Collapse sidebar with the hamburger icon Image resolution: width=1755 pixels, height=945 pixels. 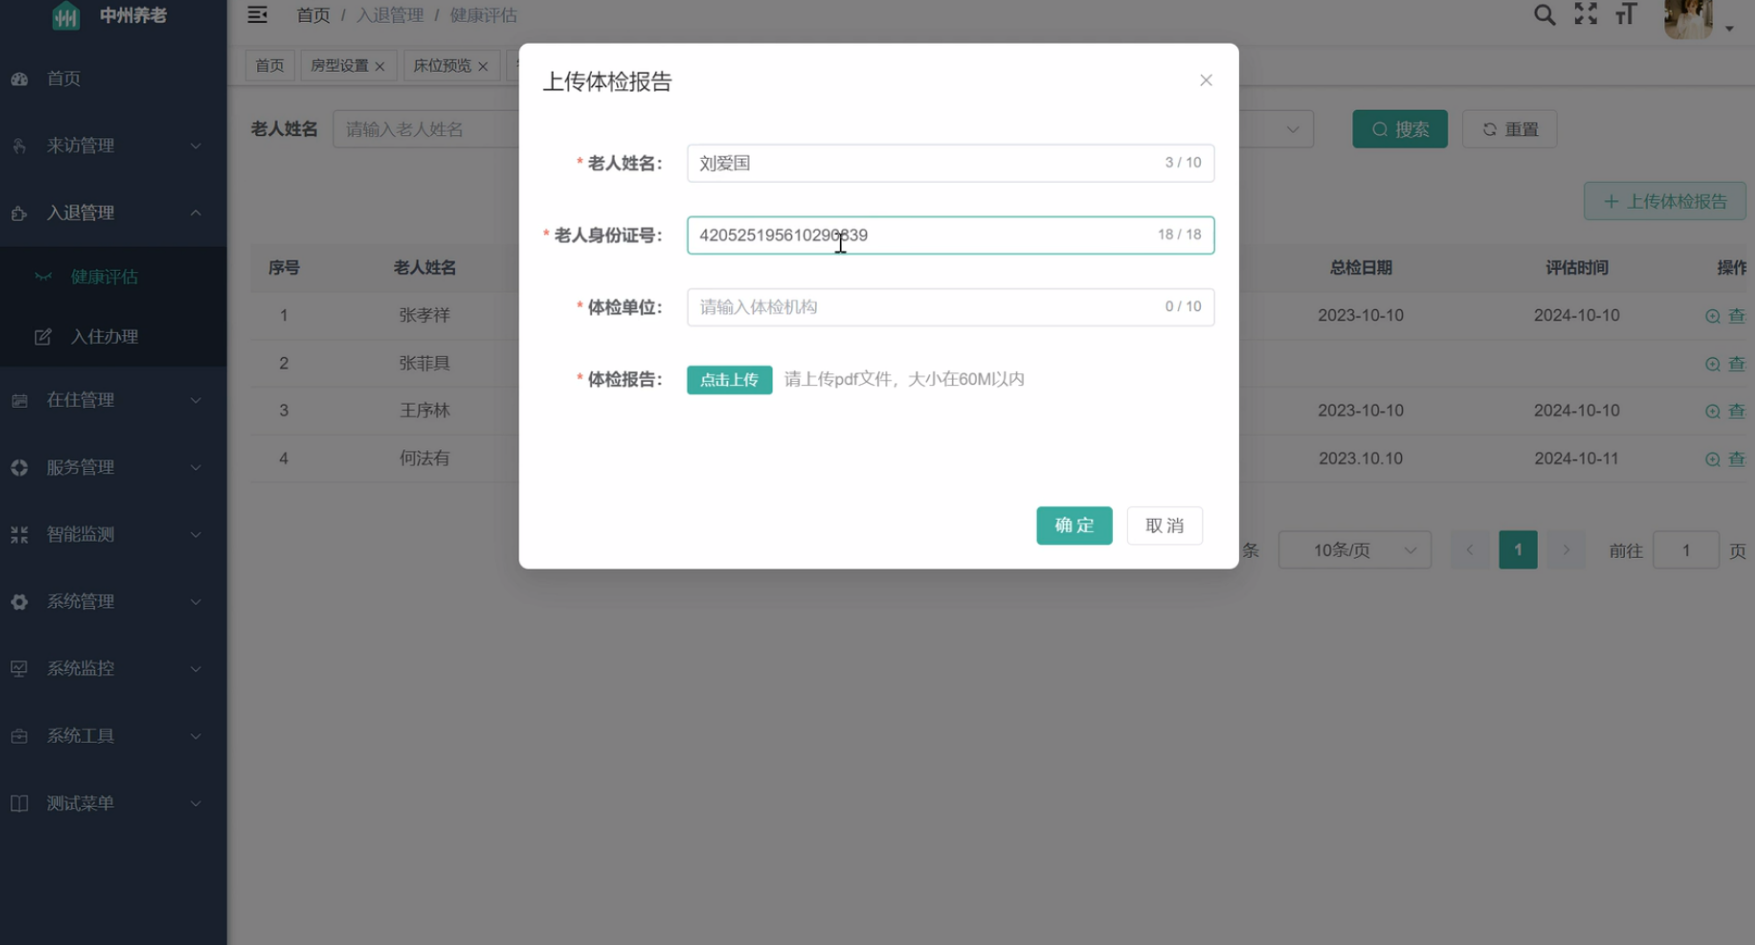point(257,15)
